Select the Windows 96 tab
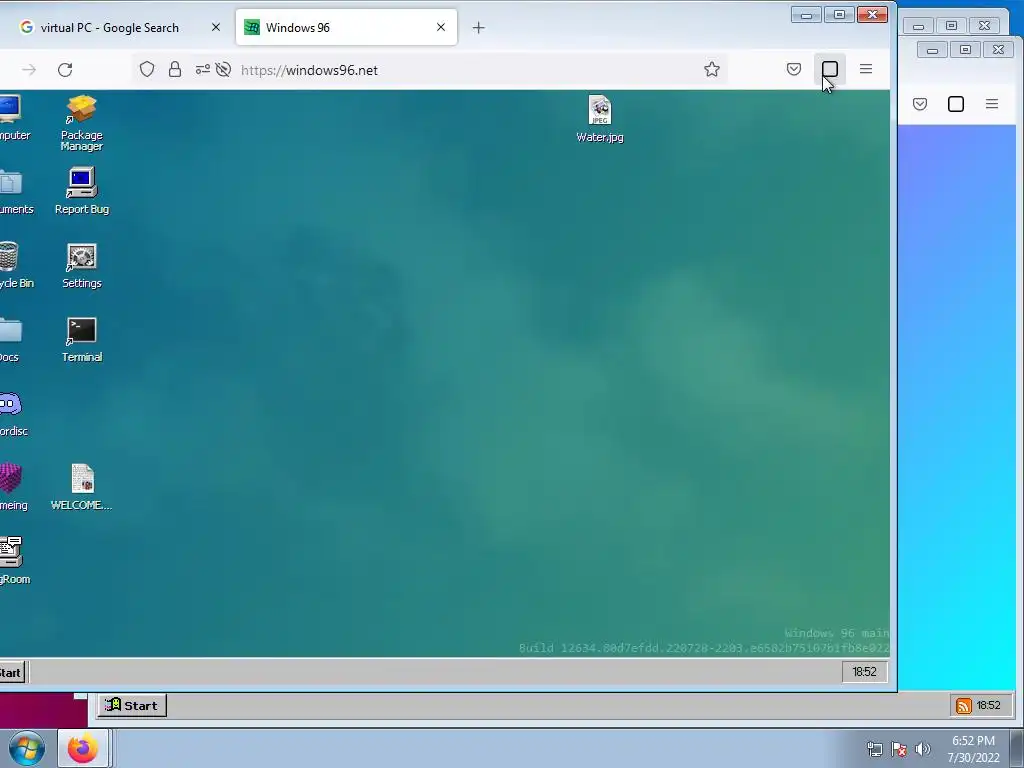 [x=346, y=27]
